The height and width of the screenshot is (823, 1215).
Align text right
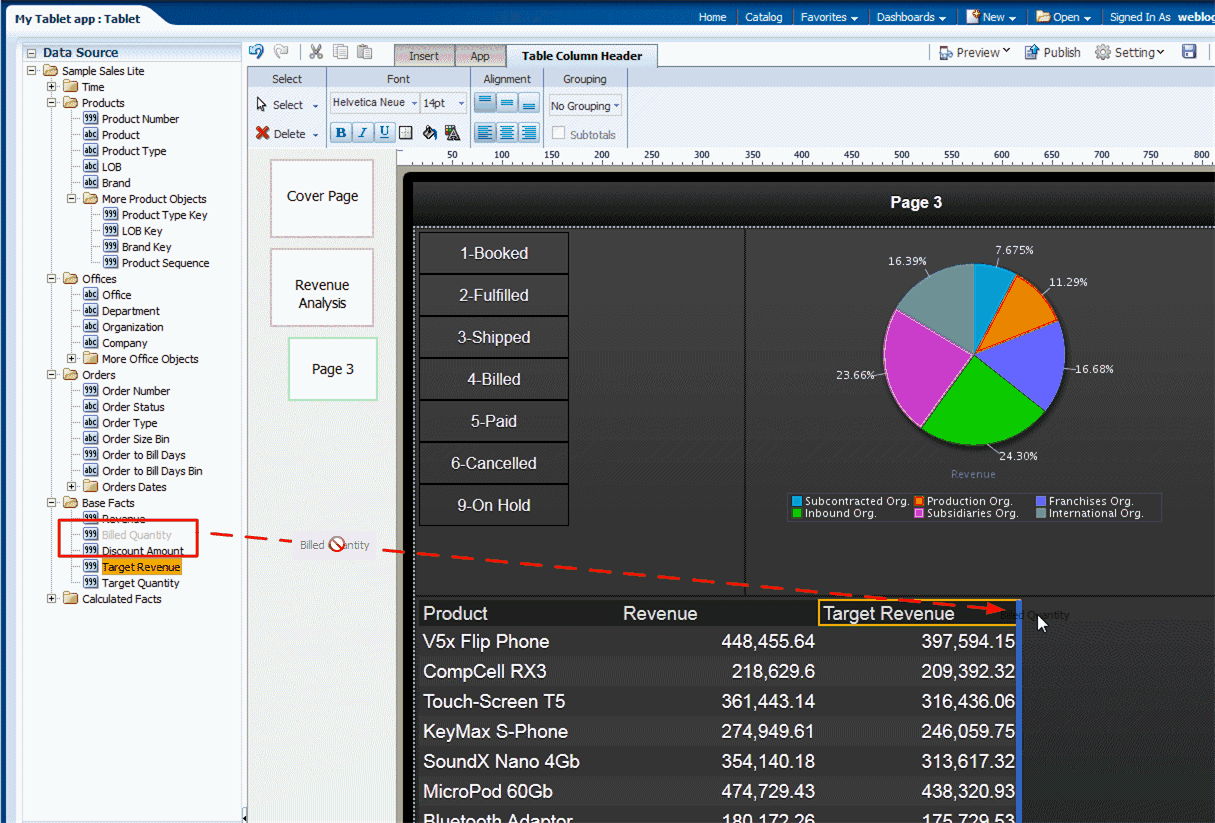click(x=529, y=132)
